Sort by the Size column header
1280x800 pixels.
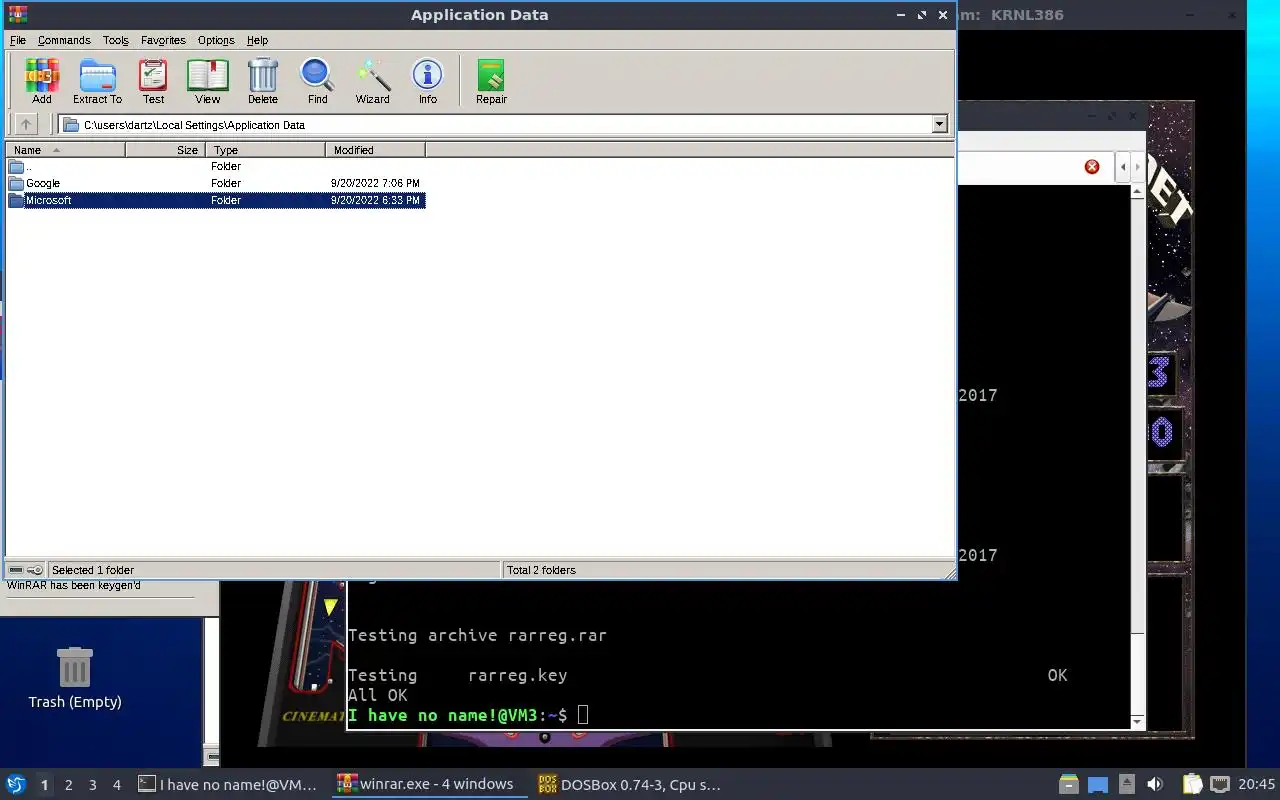click(x=165, y=150)
